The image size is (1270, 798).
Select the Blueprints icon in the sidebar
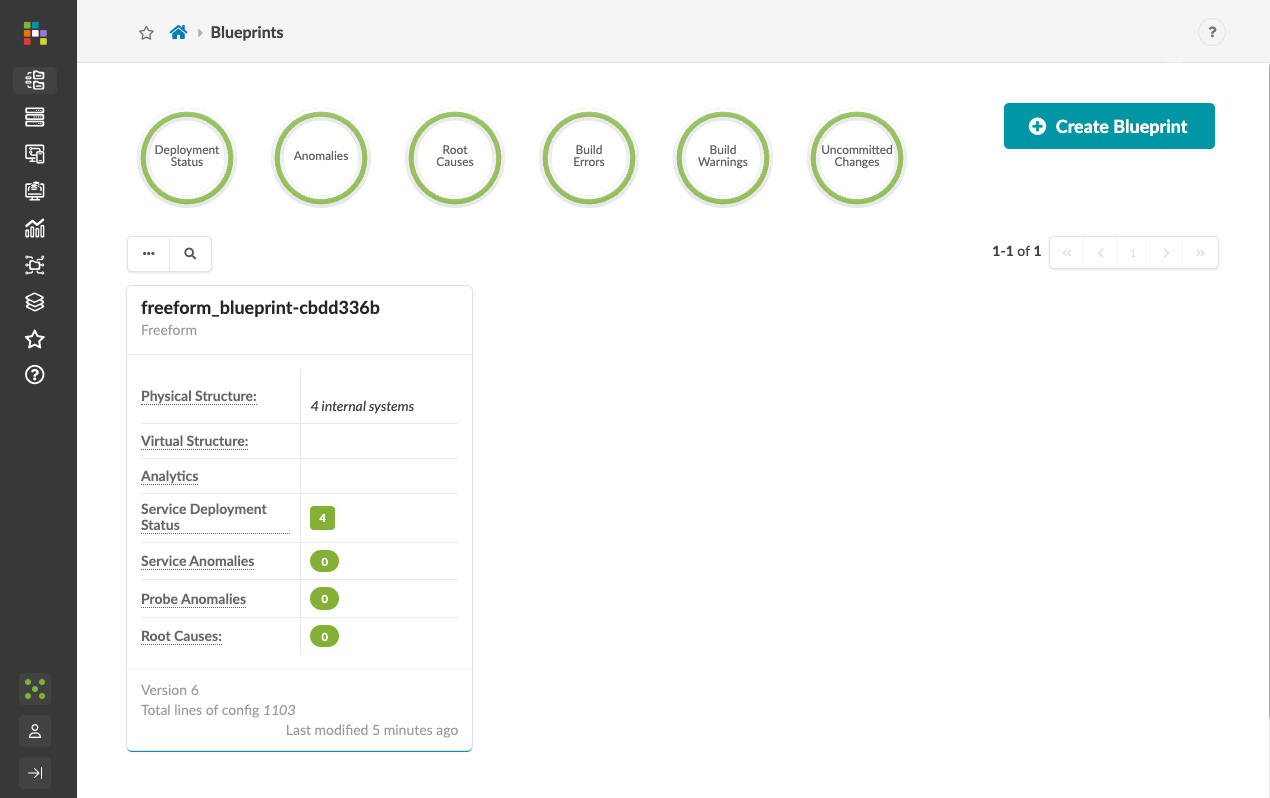pos(35,80)
